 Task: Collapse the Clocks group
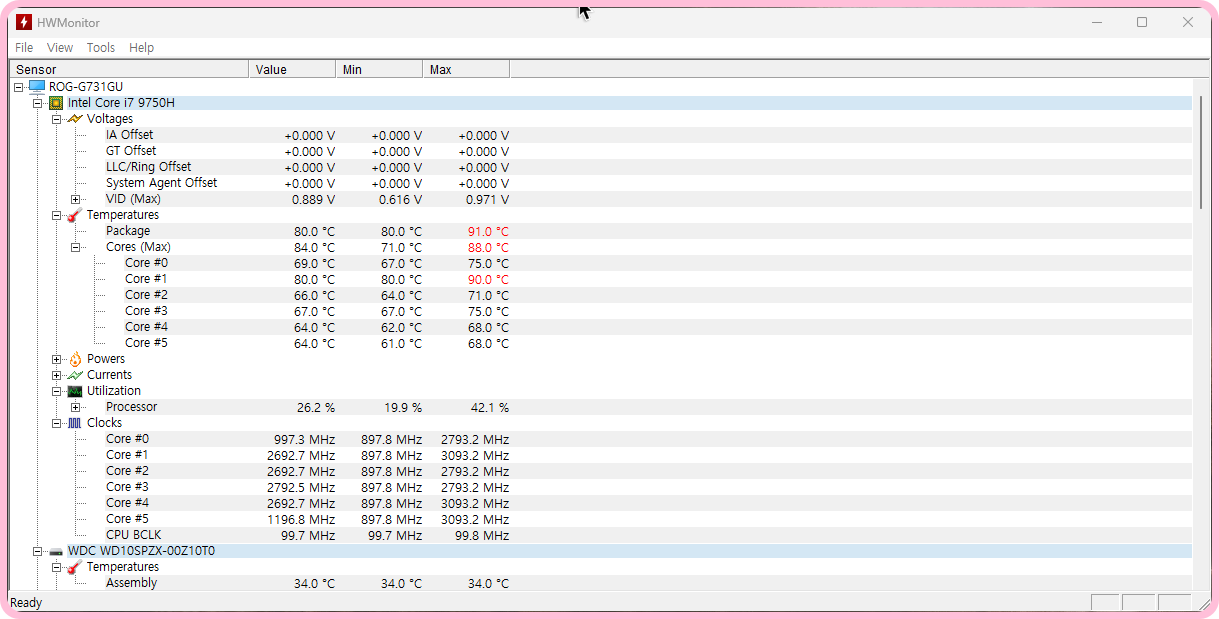(57, 423)
